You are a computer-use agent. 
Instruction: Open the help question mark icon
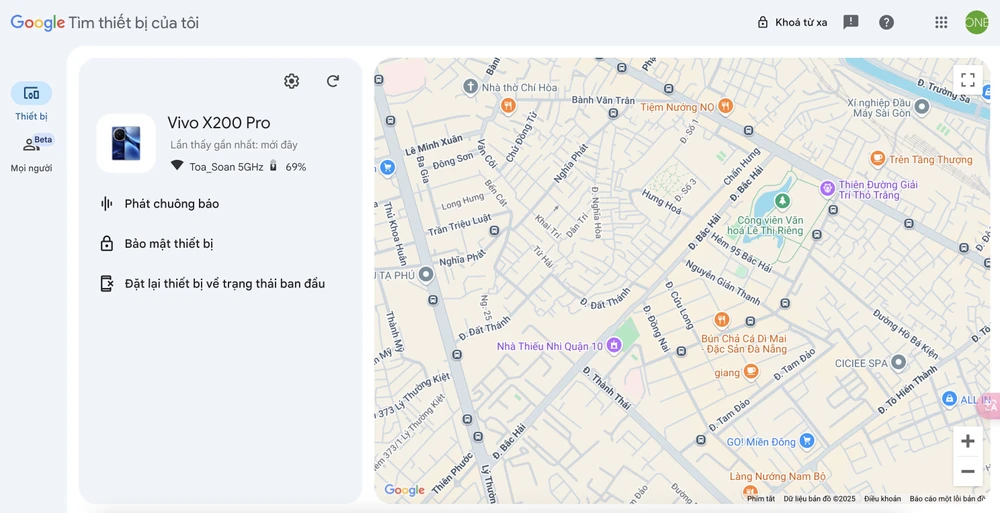(x=886, y=22)
